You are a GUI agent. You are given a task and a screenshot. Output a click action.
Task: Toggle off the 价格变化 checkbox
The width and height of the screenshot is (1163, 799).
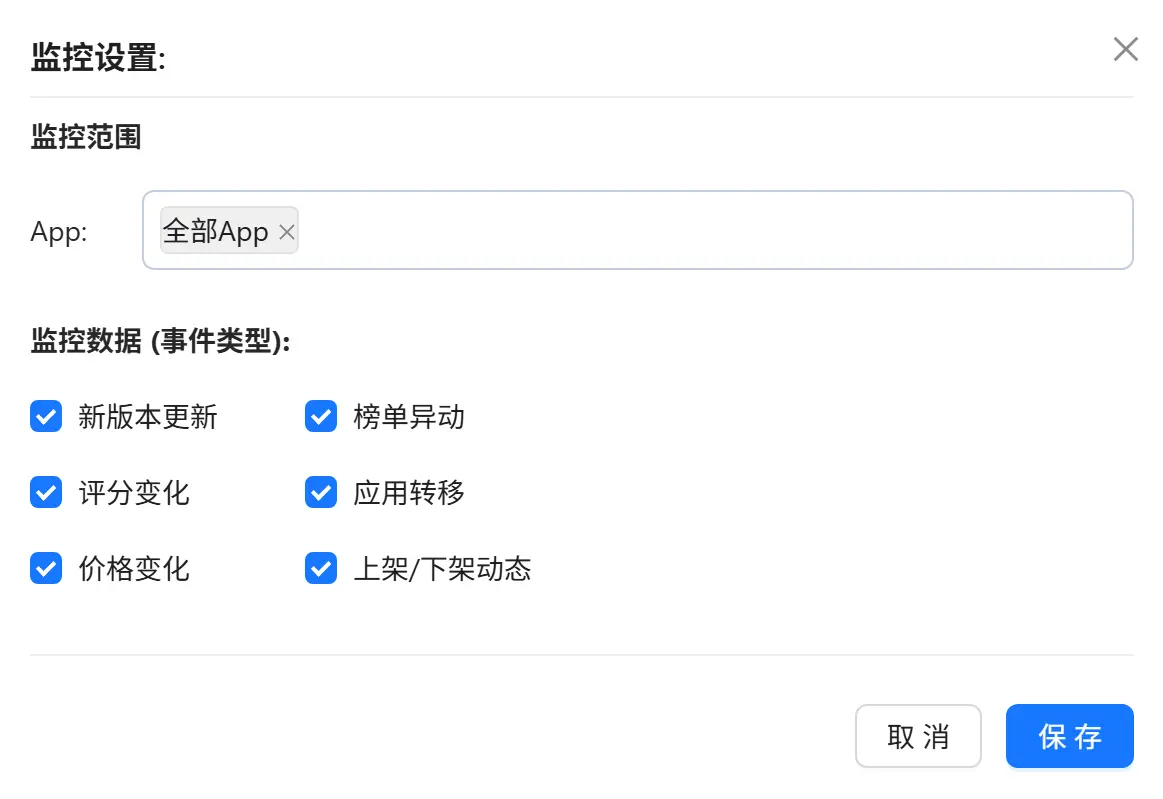[46, 569]
